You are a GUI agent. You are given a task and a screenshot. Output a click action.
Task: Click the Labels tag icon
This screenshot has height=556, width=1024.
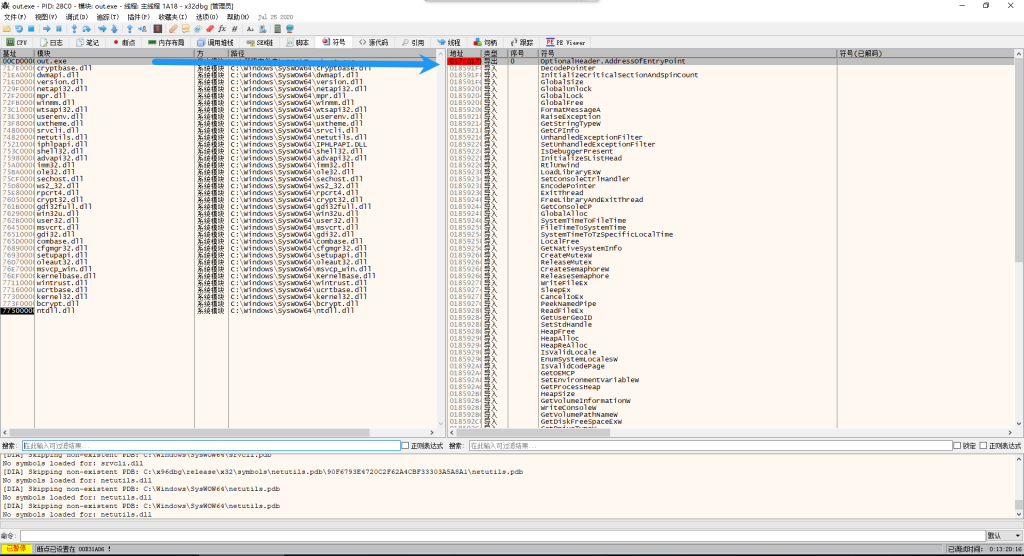coord(197,29)
